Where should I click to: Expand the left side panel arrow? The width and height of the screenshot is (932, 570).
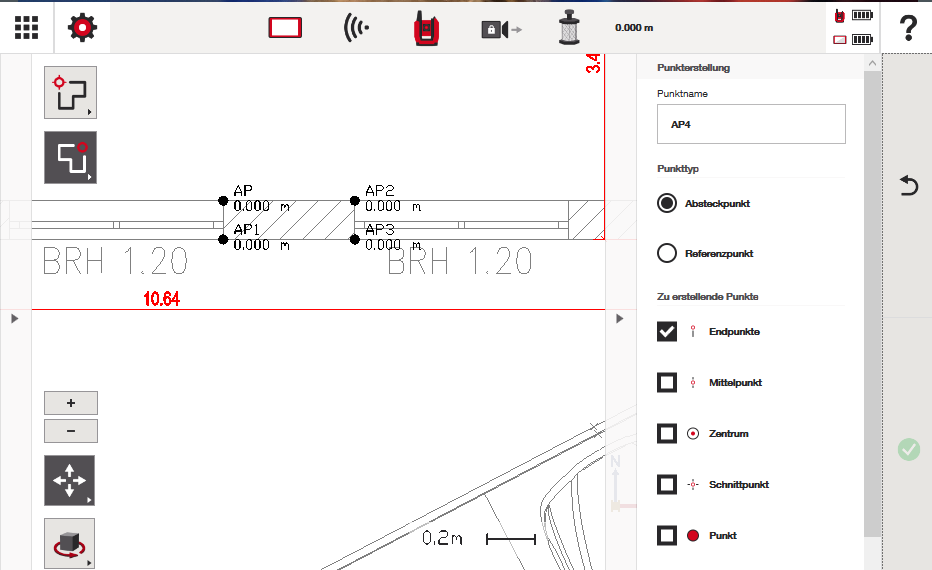click(15, 318)
